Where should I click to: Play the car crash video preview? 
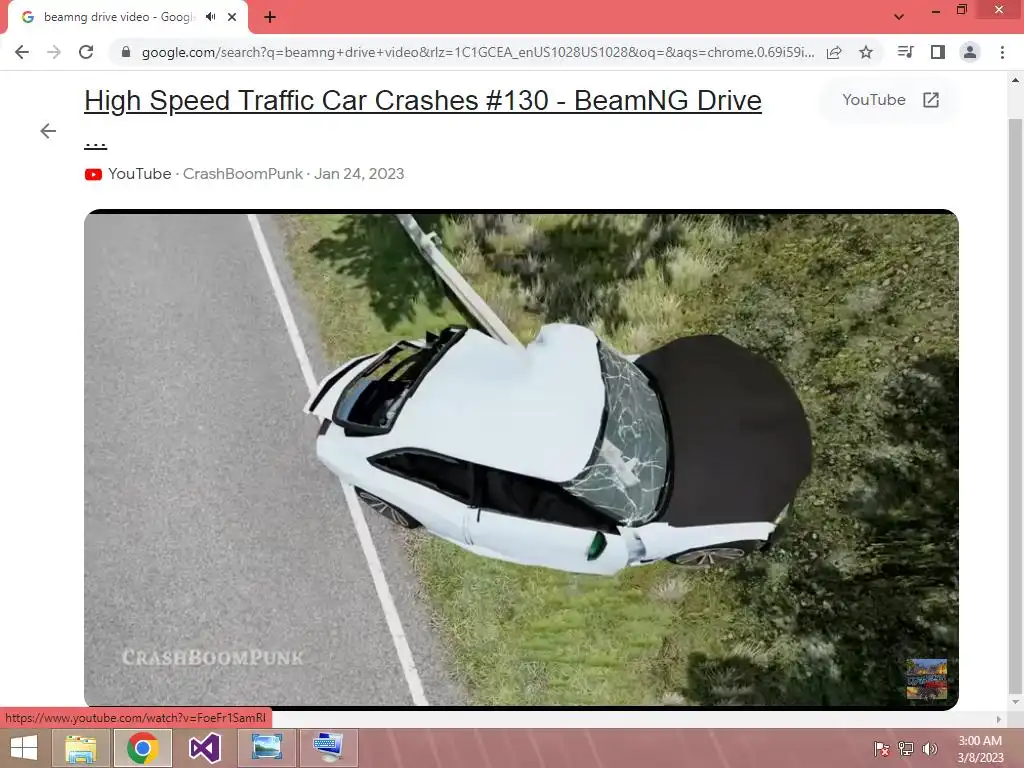click(521, 460)
